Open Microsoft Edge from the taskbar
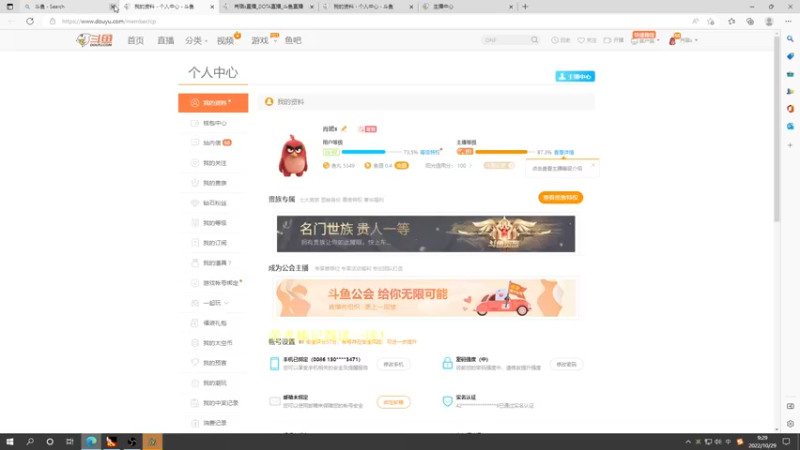The image size is (800, 450). (x=91, y=442)
